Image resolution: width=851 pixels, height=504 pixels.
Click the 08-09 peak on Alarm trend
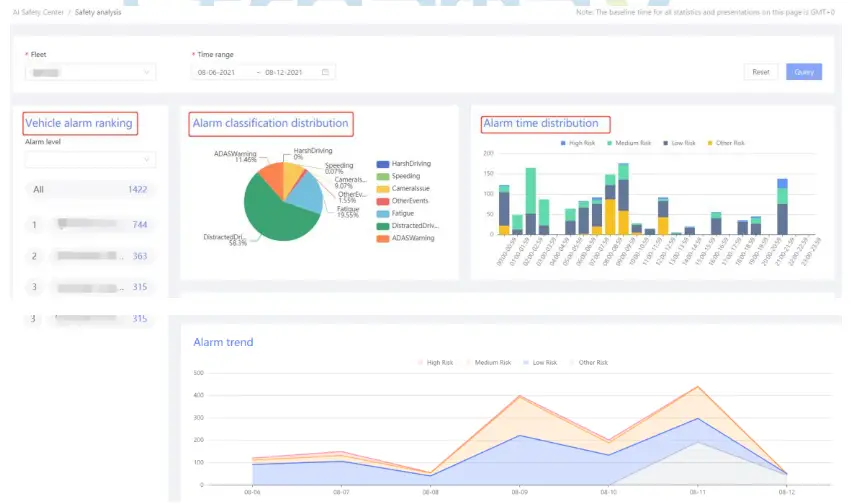519,396
